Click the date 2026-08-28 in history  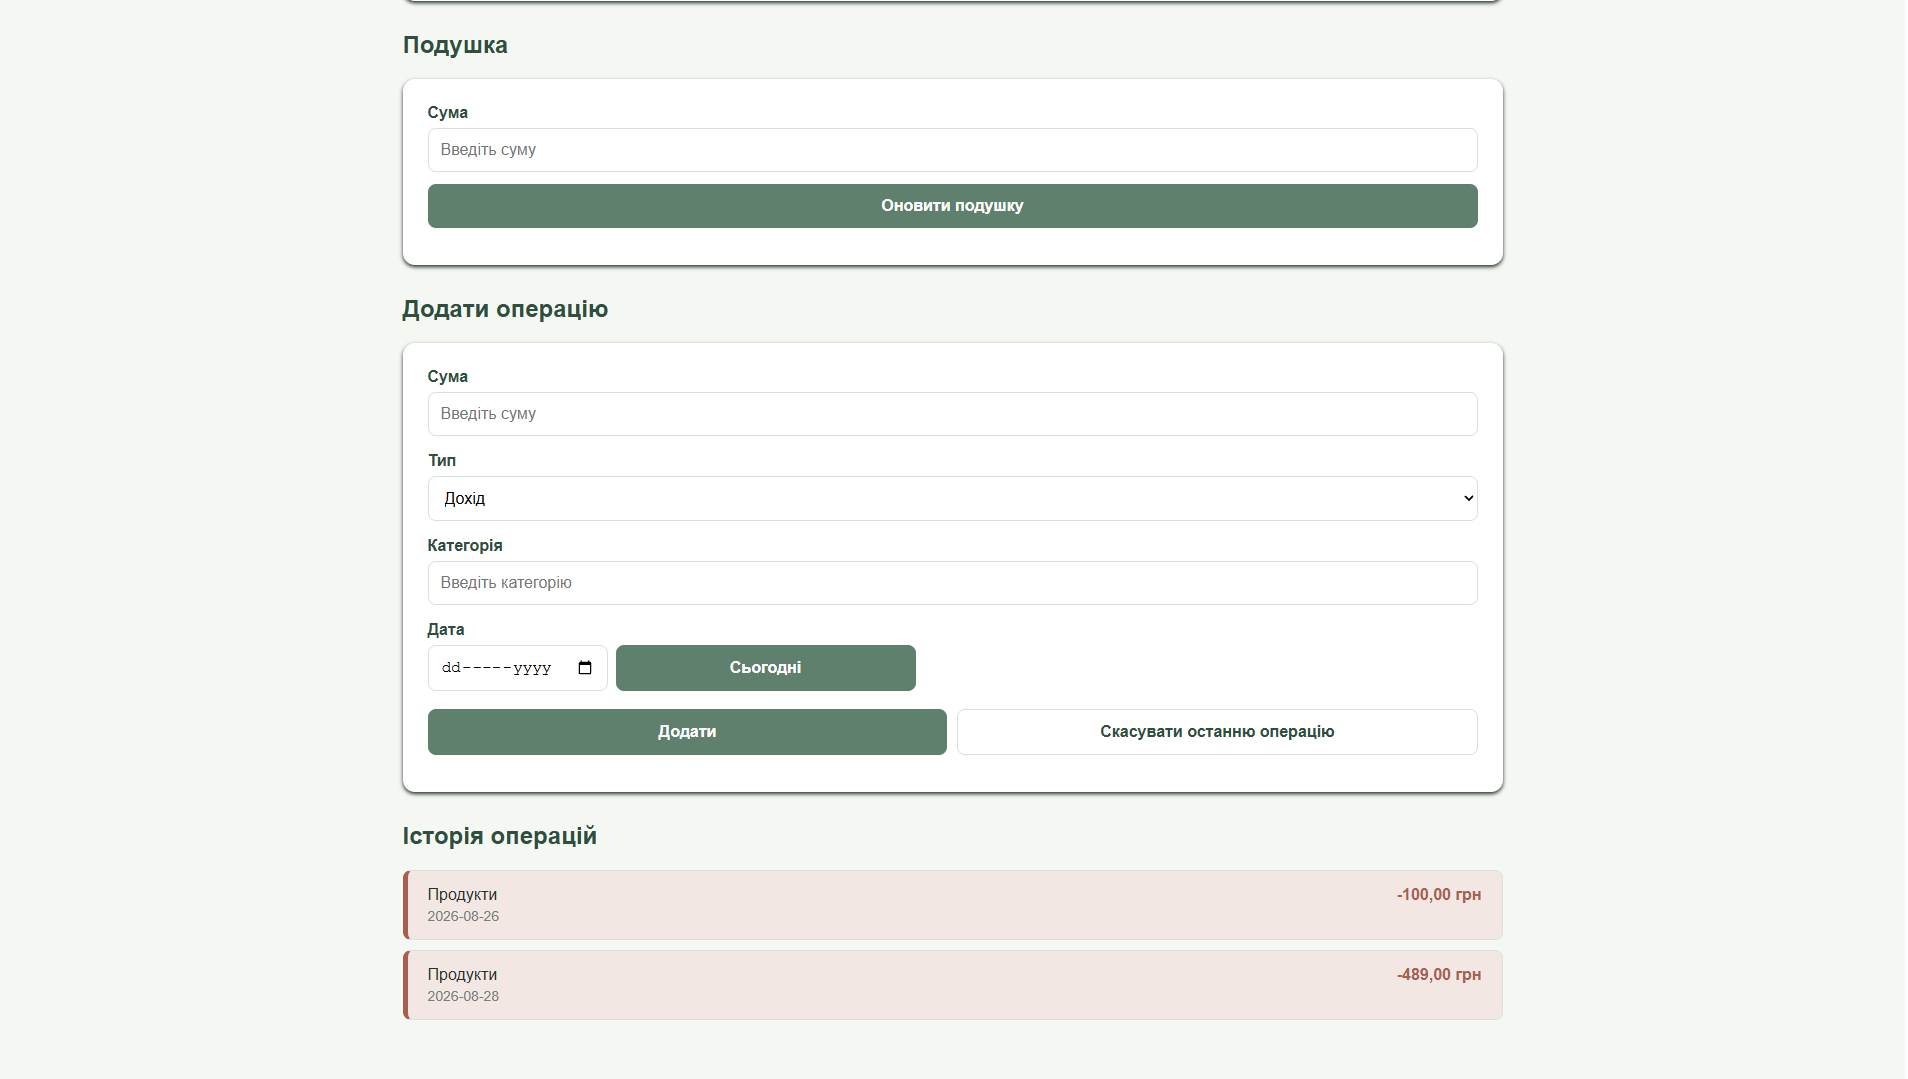463,997
